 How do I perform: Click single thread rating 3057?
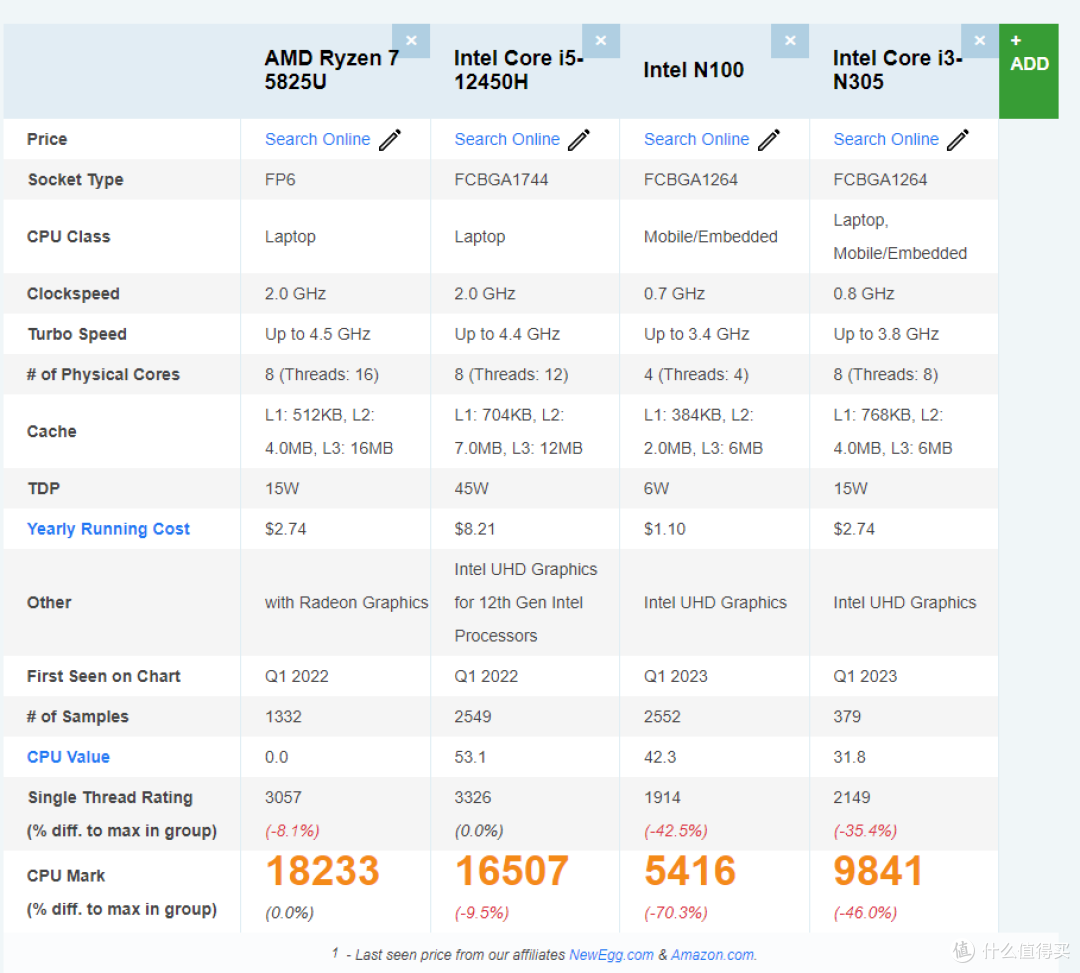click(283, 797)
